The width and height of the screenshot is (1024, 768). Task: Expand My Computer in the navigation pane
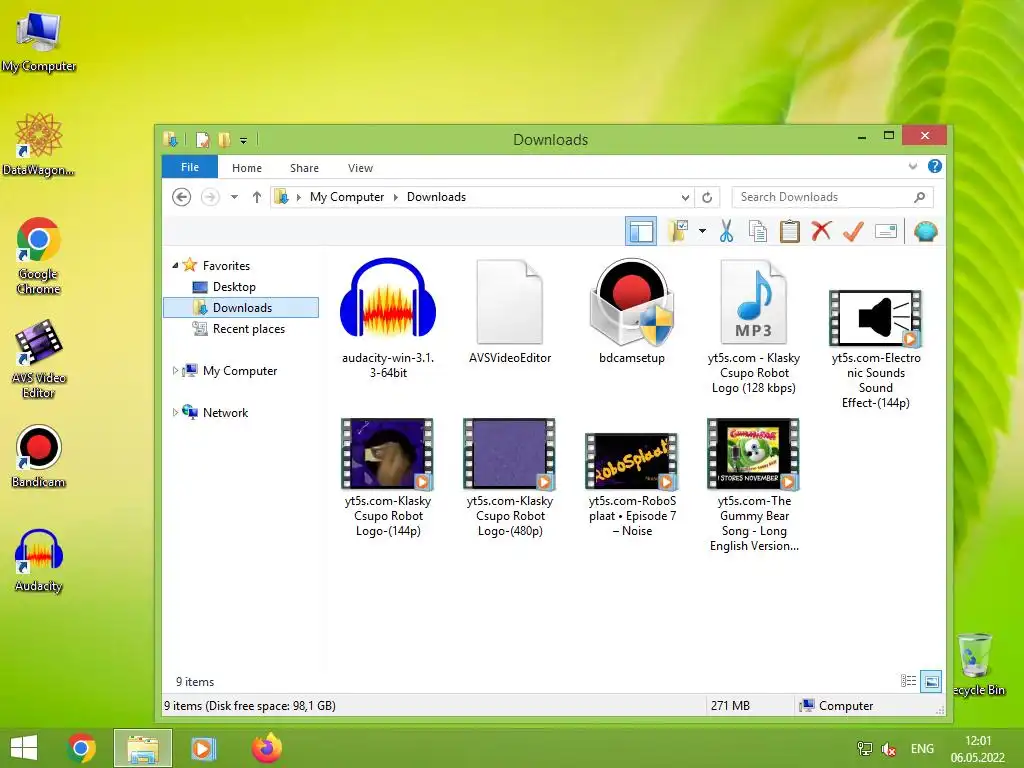(174, 370)
